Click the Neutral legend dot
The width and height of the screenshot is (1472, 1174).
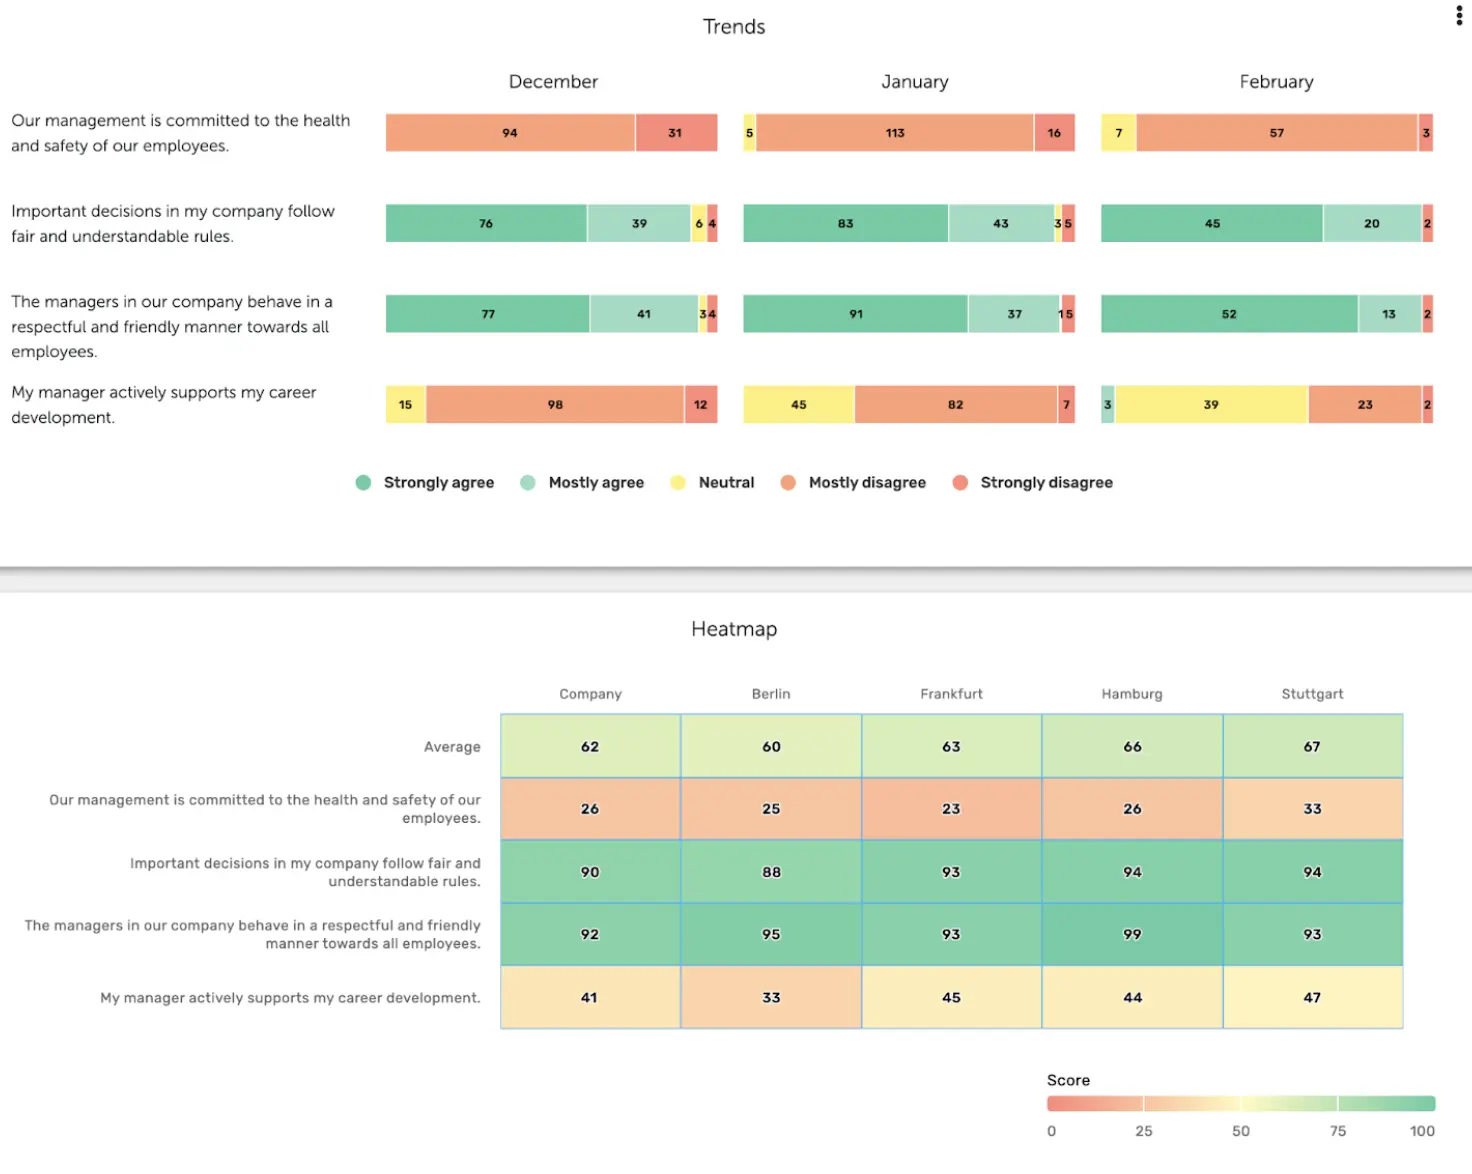coord(678,482)
